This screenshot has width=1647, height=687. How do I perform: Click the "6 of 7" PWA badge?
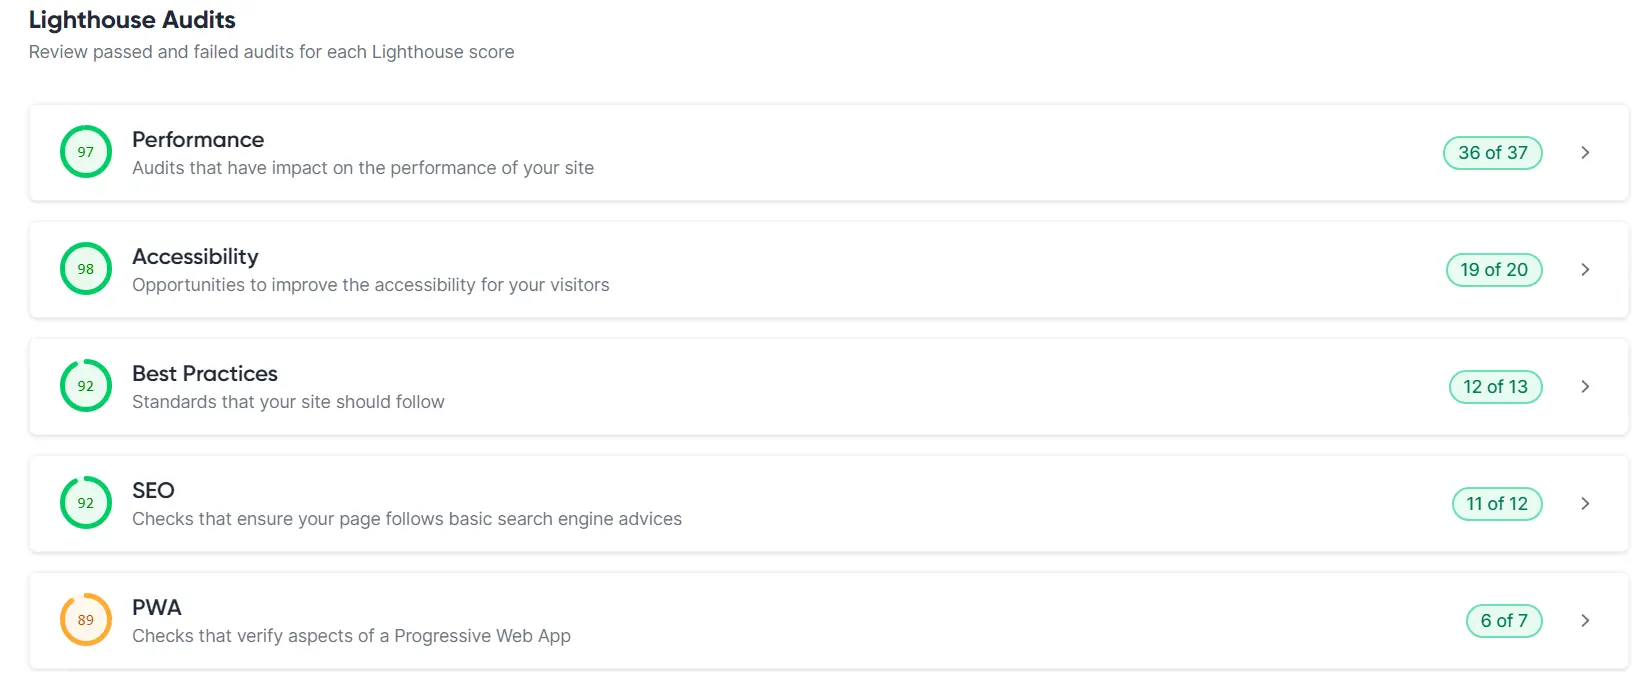click(x=1504, y=621)
